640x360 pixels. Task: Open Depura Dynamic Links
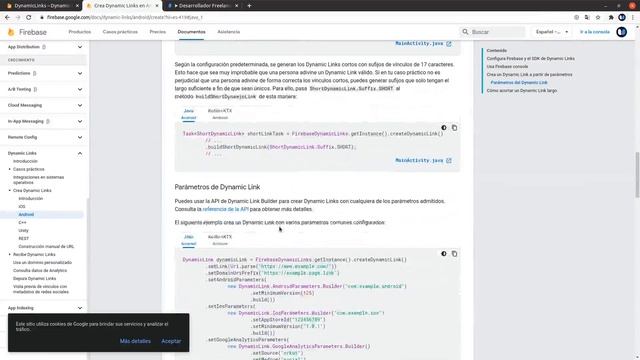34,278
